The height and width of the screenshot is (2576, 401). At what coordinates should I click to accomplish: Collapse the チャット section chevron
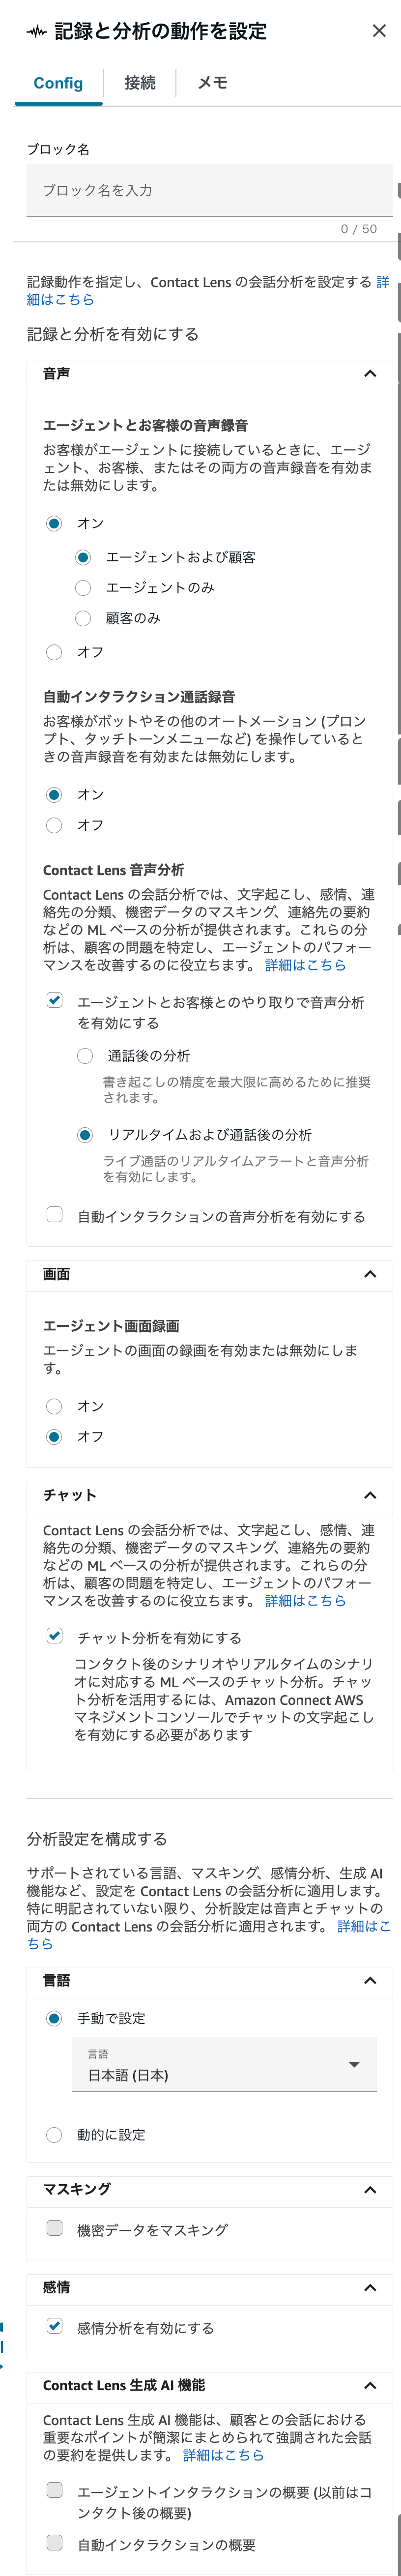point(370,1495)
